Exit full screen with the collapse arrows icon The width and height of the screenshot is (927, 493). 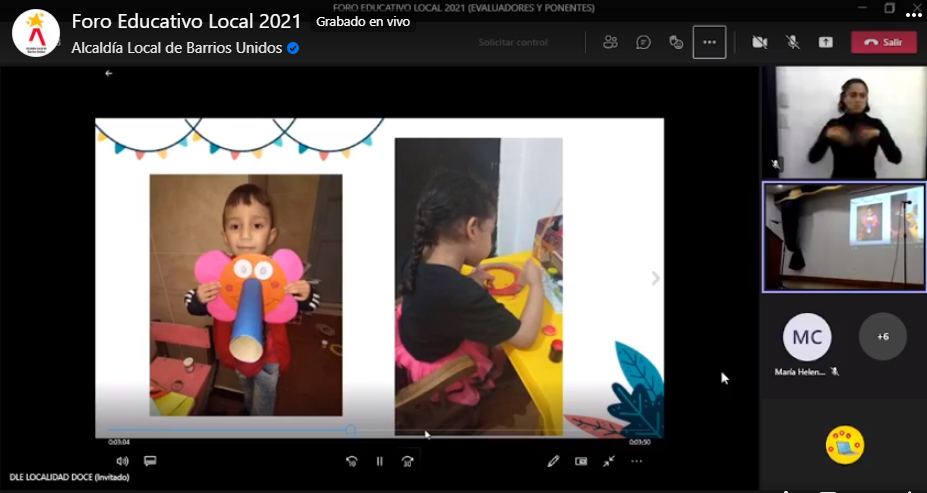(x=608, y=461)
